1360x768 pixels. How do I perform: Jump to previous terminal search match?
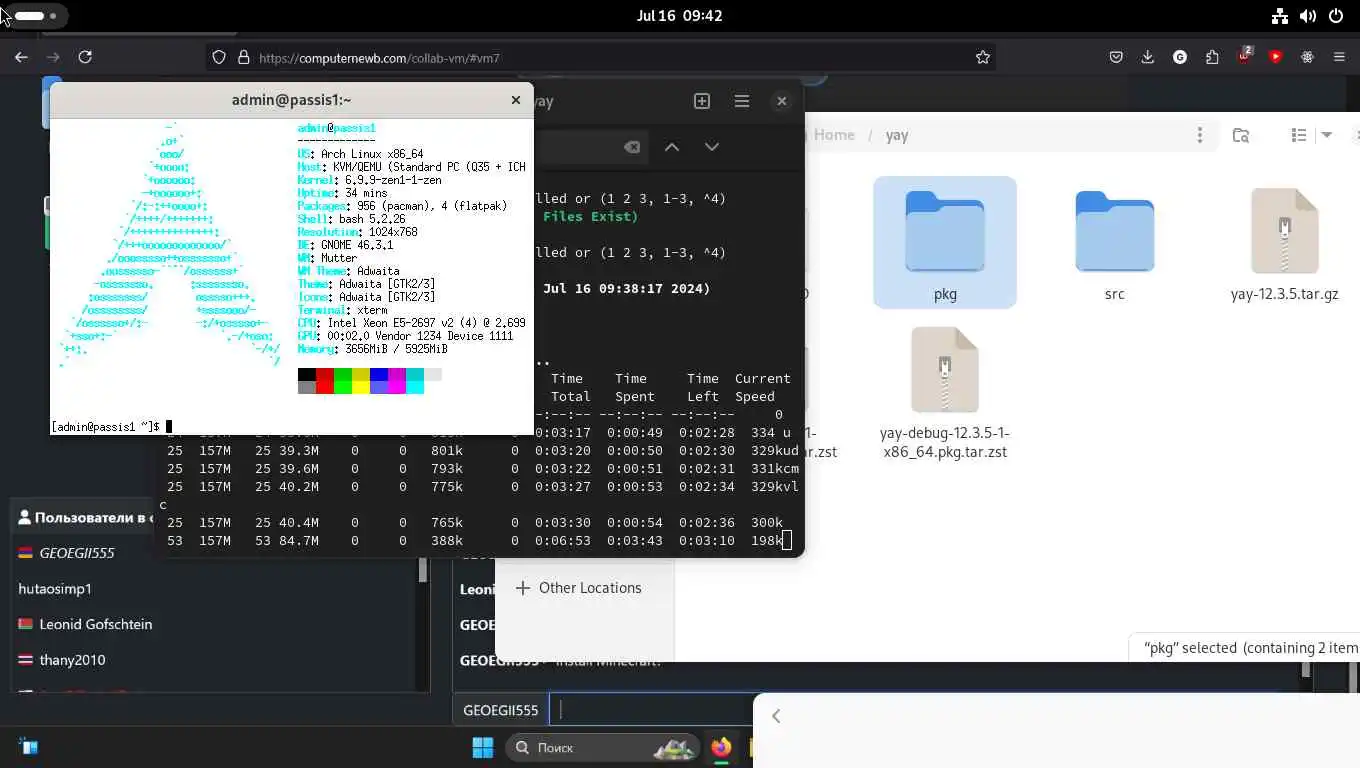(672, 147)
